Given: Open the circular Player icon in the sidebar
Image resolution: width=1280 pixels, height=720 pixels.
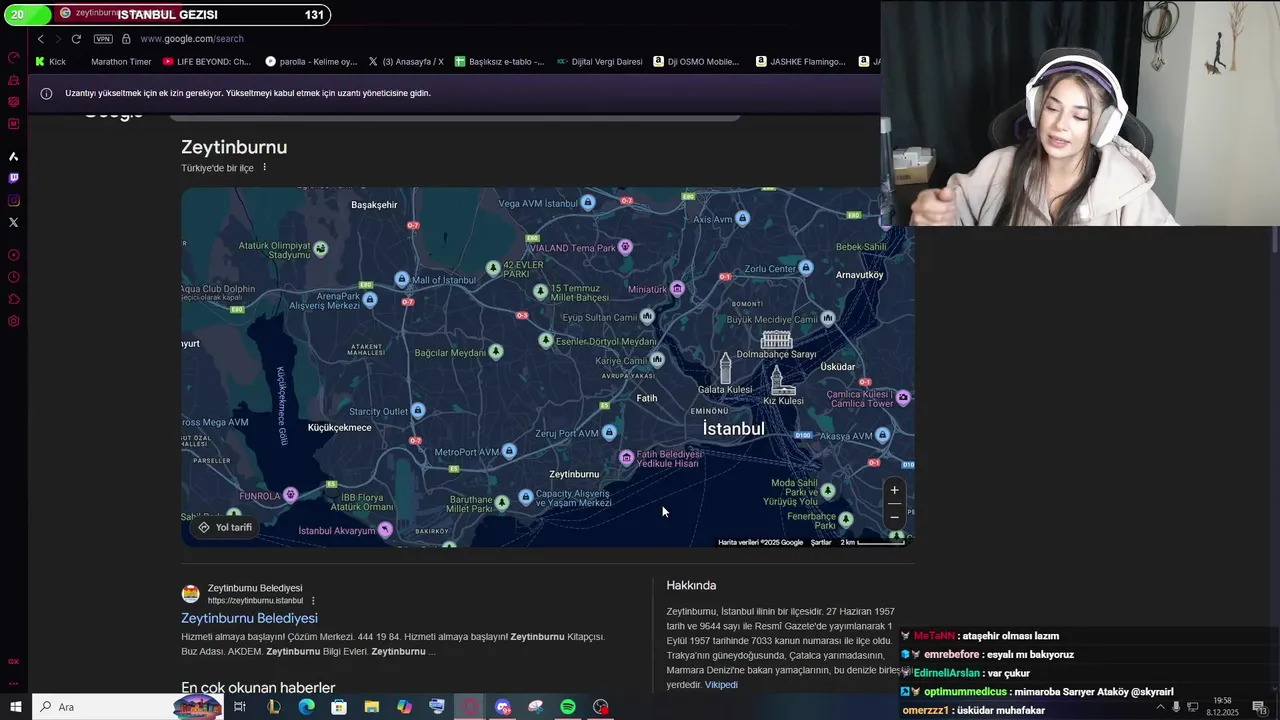Looking at the screenshot, I should pos(14,255).
